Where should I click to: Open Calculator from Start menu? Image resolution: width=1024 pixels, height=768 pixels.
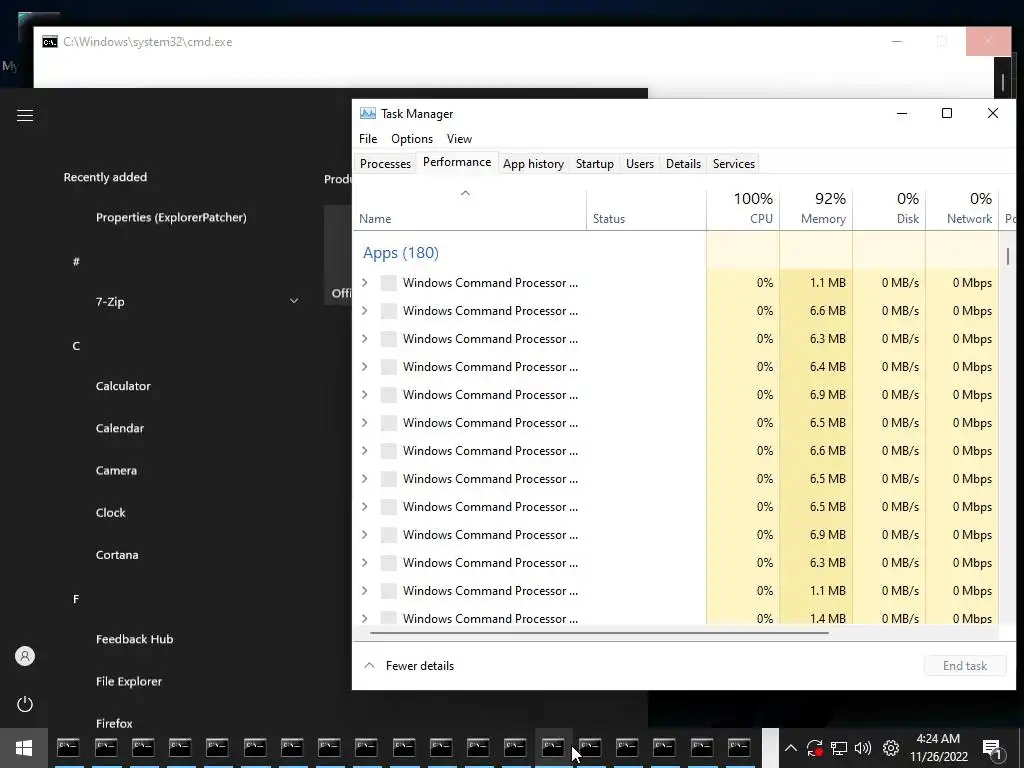coord(123,386)
